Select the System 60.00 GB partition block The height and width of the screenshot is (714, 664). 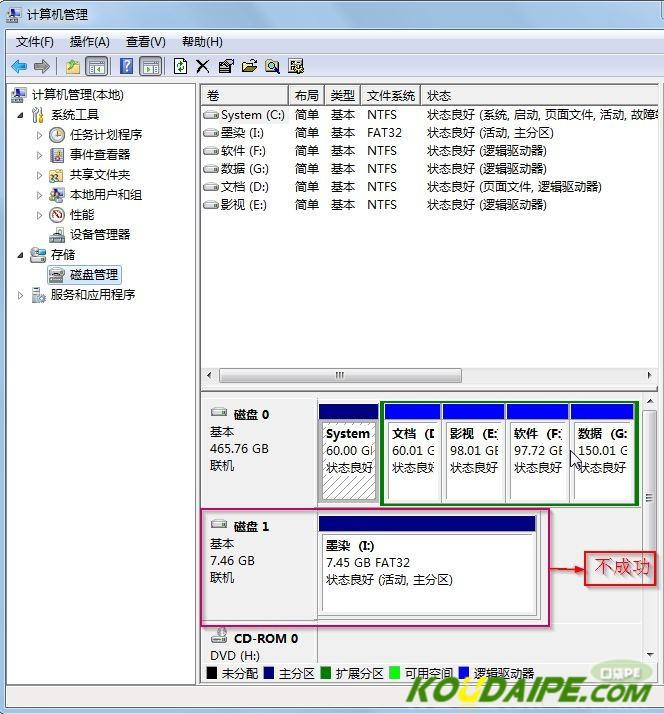348,453
